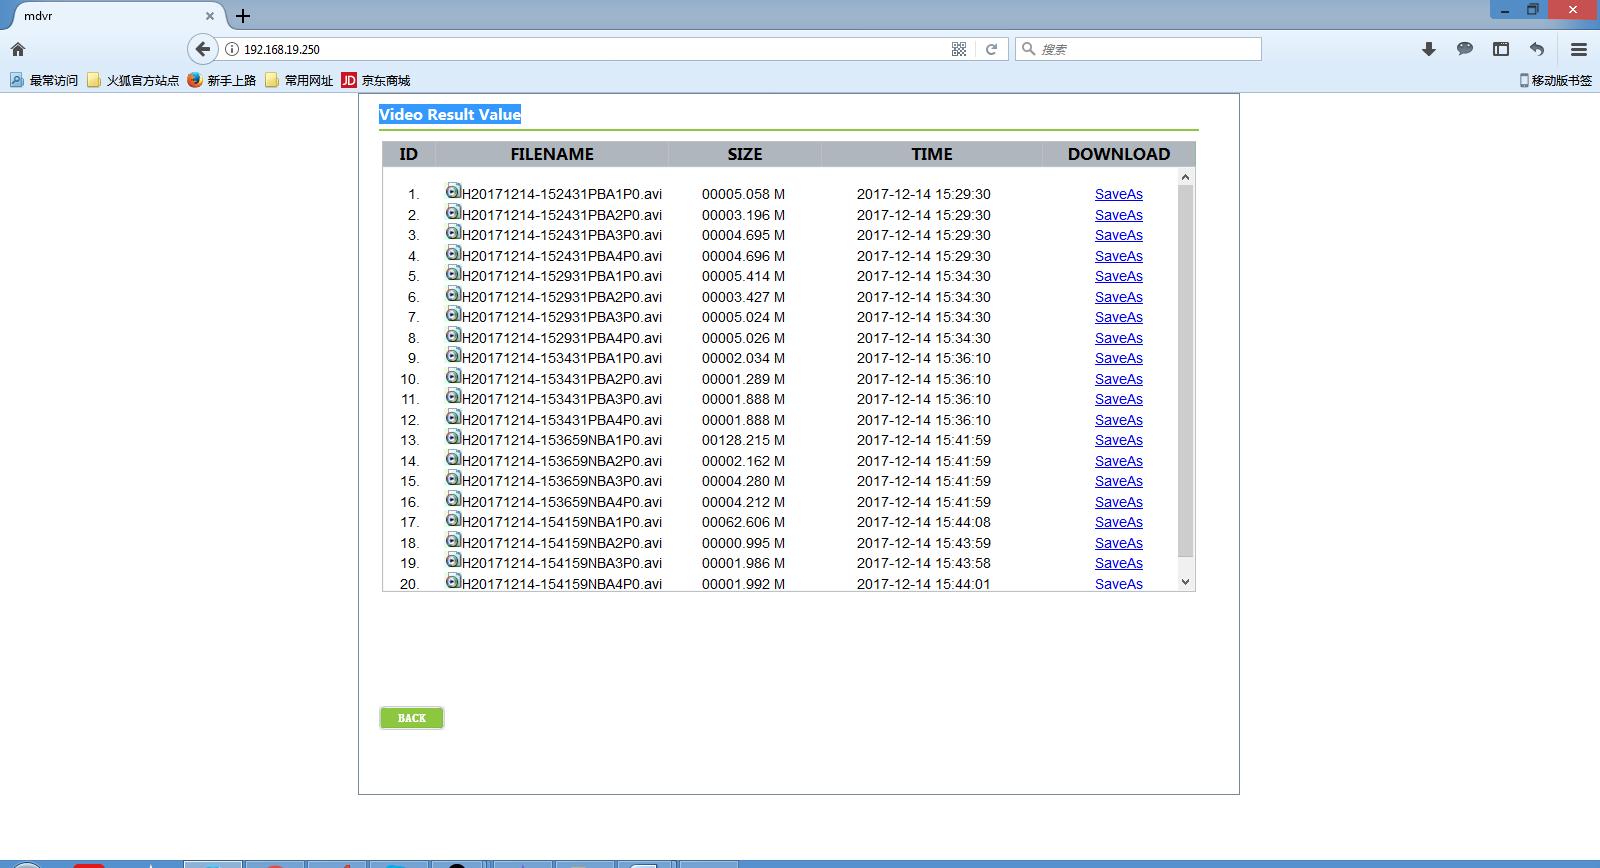
Task: Open the 新手上路 bookmark
Action: click(x=221, y=80)
